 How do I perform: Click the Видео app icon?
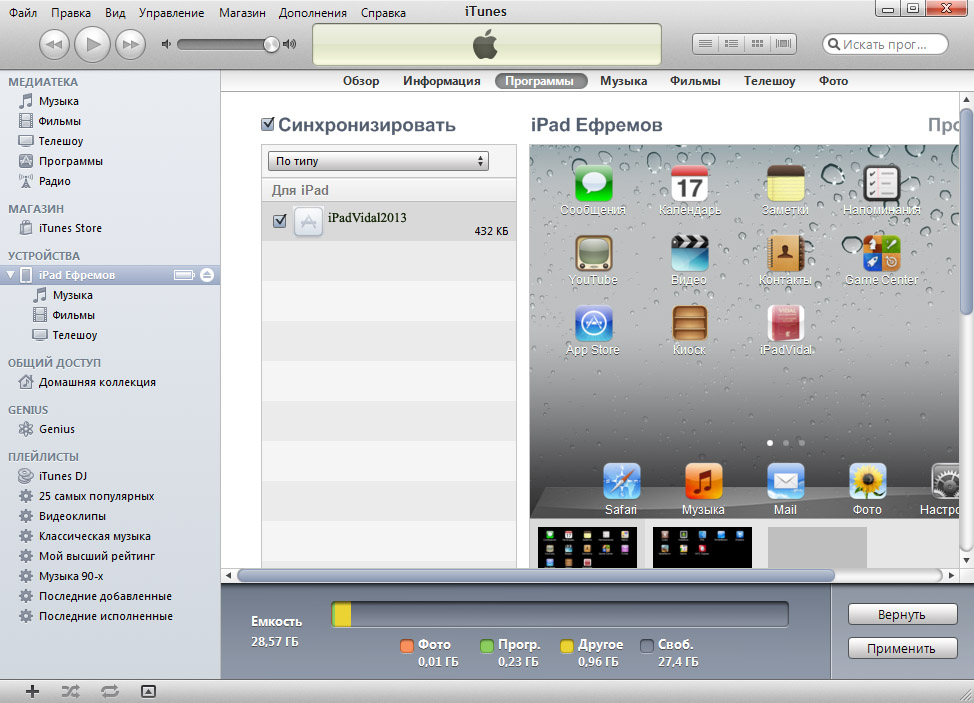tap(690, 253)
